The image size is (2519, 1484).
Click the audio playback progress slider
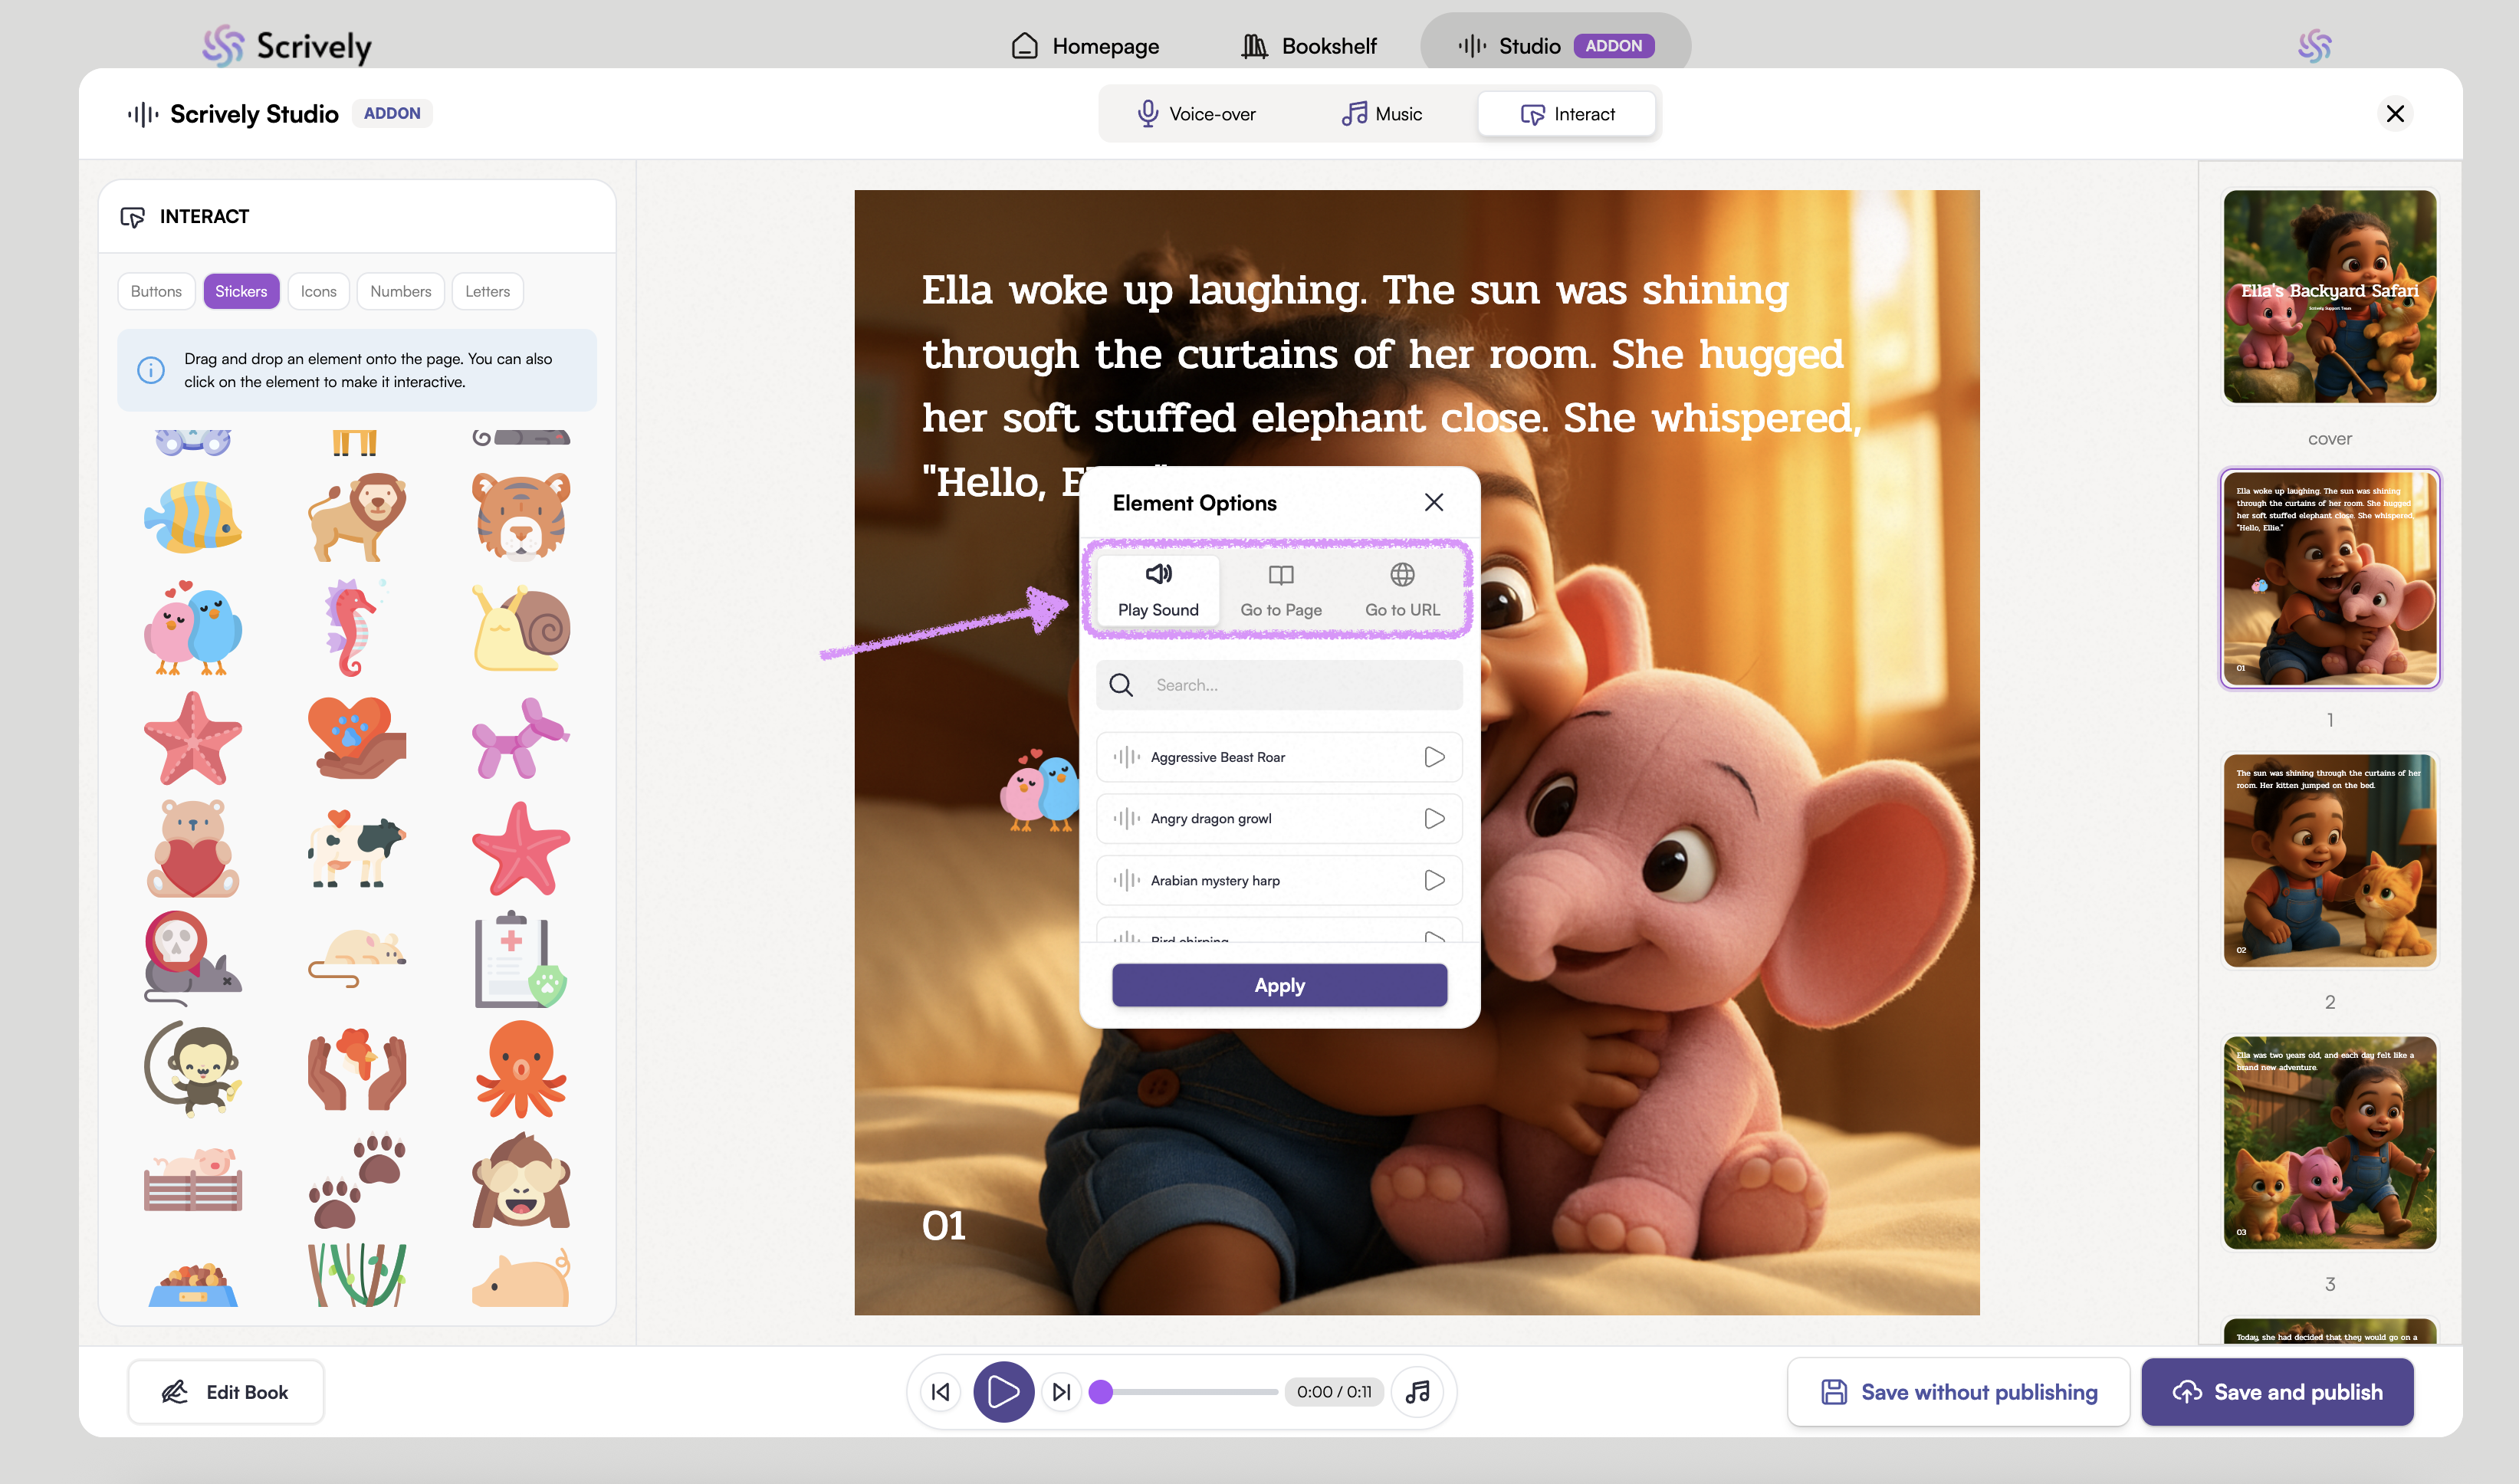pyautogui.click(x=1190, y=1391)
